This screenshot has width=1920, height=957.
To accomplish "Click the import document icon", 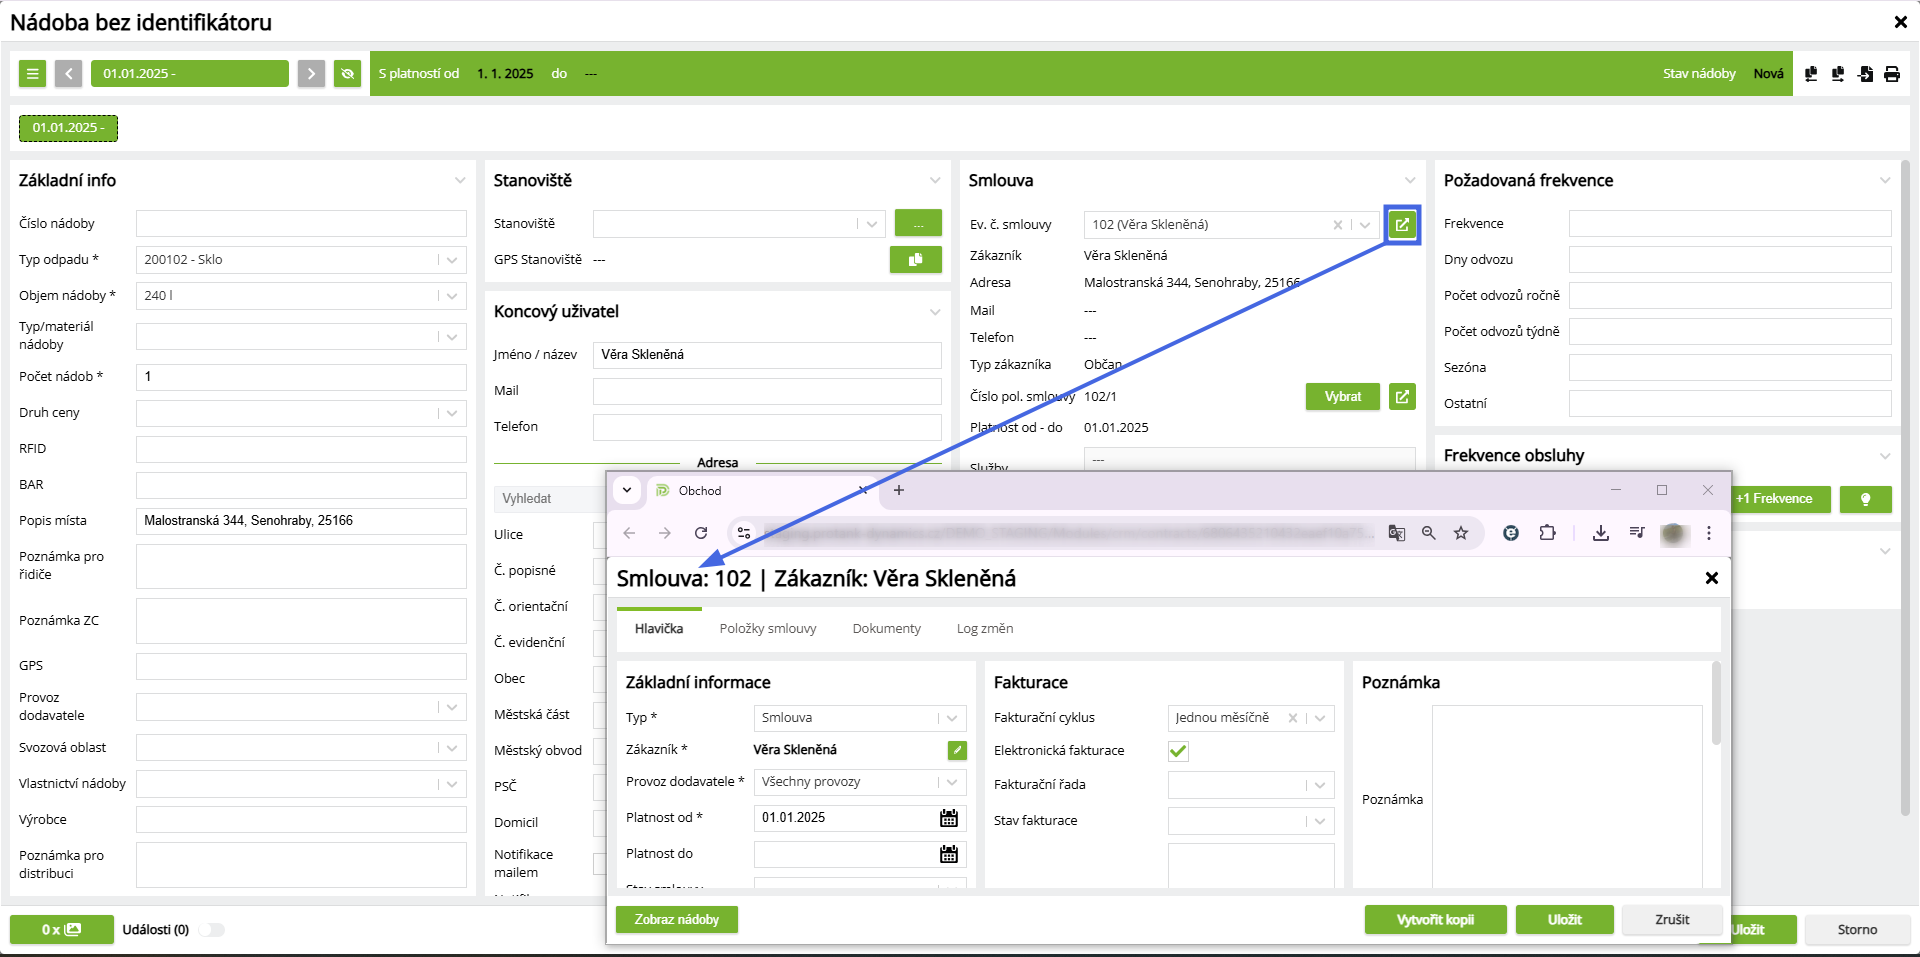I will (x=1865, y=74).
